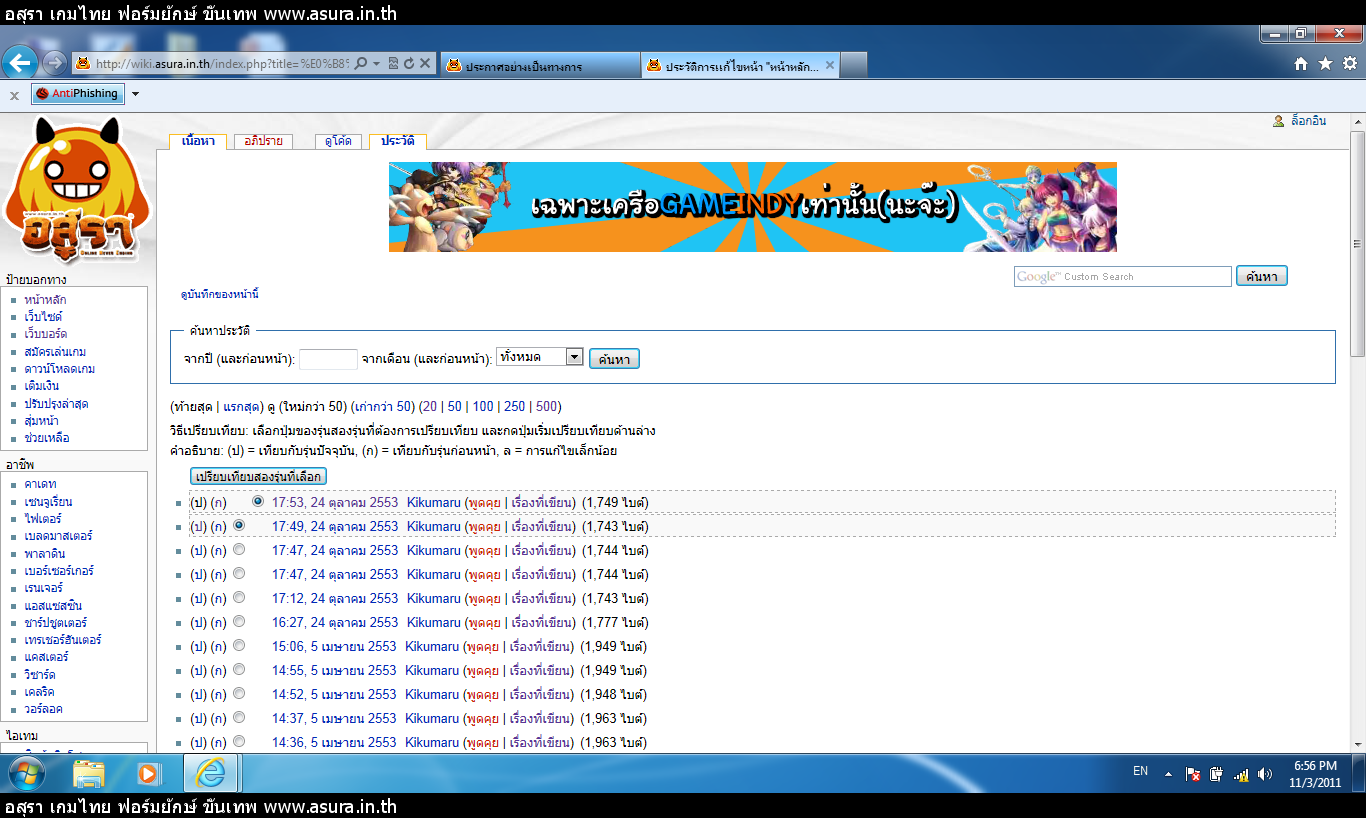The image size is (1366, 818).
Task: Open the อภิปราย wiki tab
Action: [263, 141]
